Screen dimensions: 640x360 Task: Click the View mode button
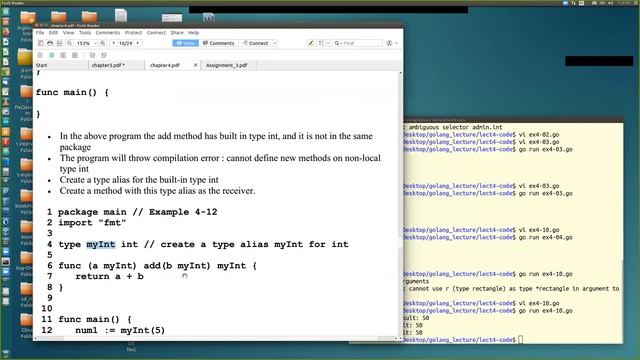click(185, 43)
